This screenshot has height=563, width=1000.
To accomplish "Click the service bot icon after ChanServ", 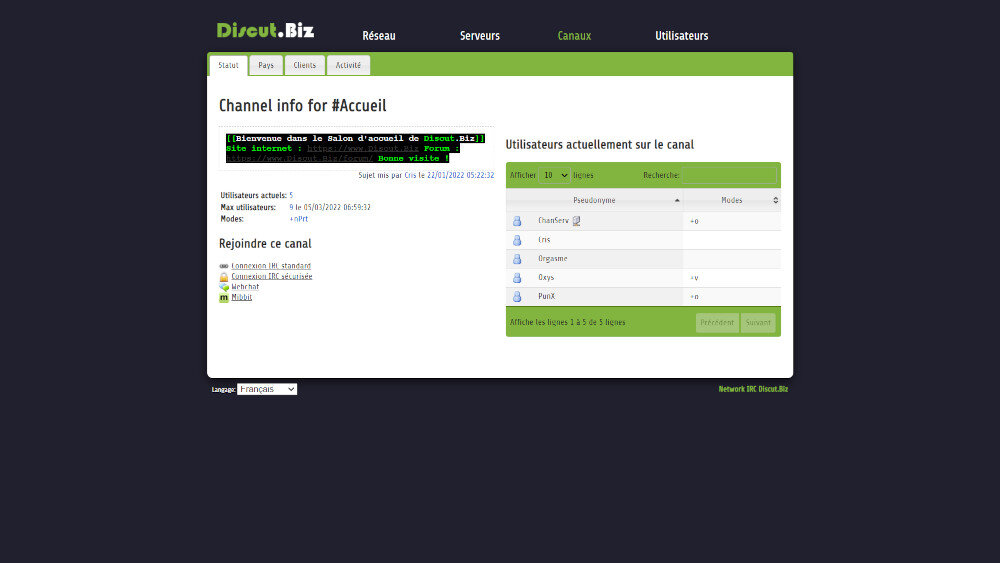I will [x=577, y=221].
